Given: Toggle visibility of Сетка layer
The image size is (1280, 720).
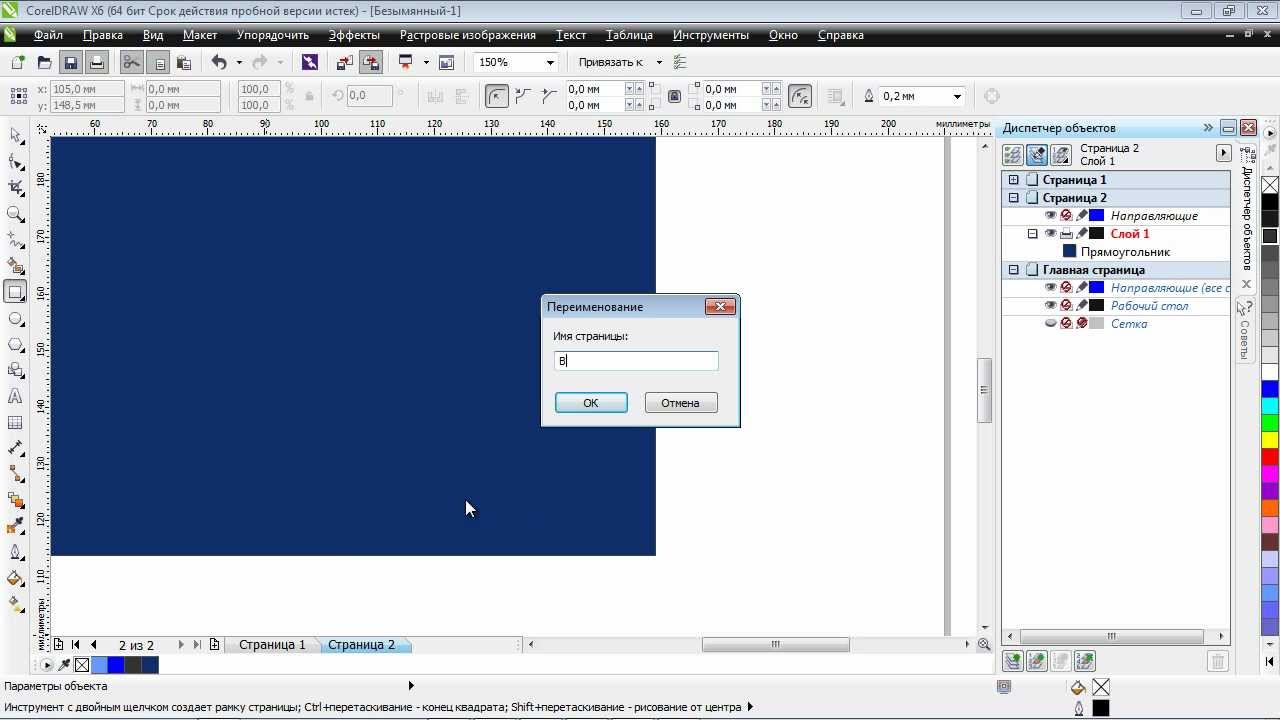Looking at the screenshot, I should [x=1050, y=324].
